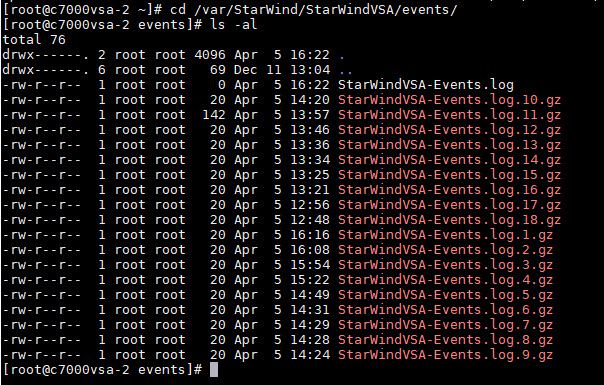Select StarWindVSA-Events.log.12.gz file name

449,130
